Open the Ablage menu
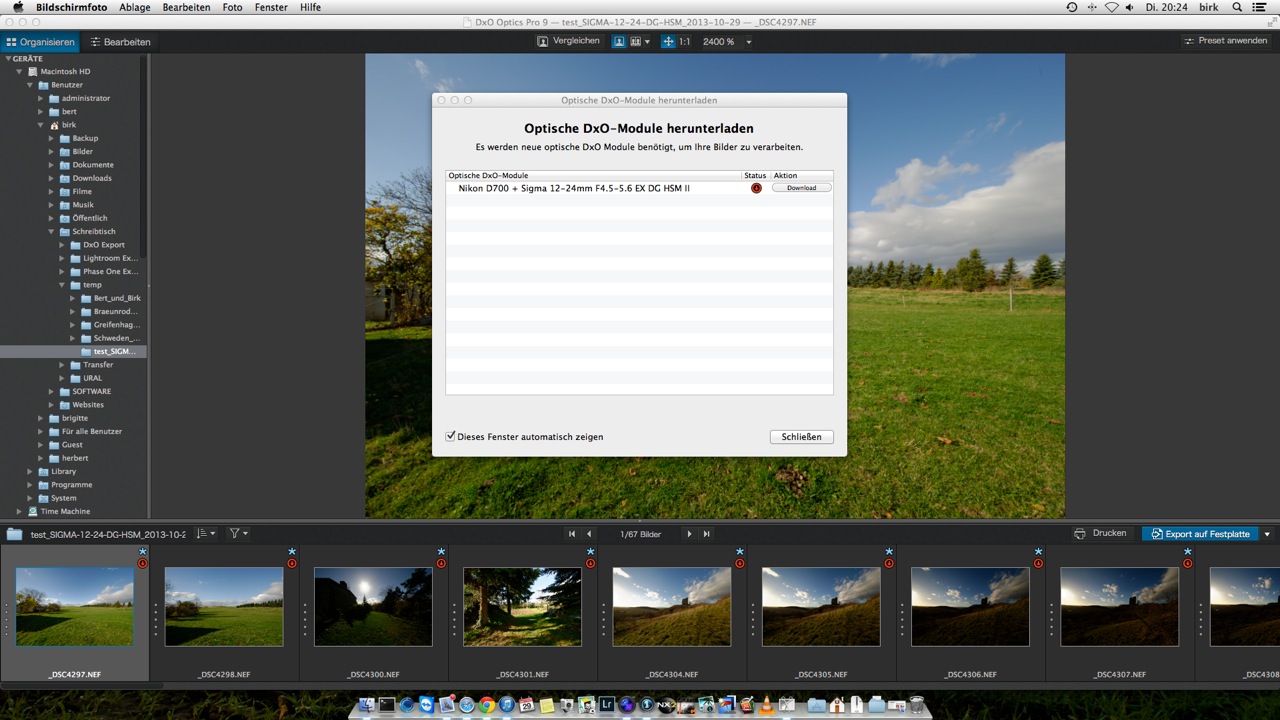Screen dimensions: 1280x720 (136, 7)
